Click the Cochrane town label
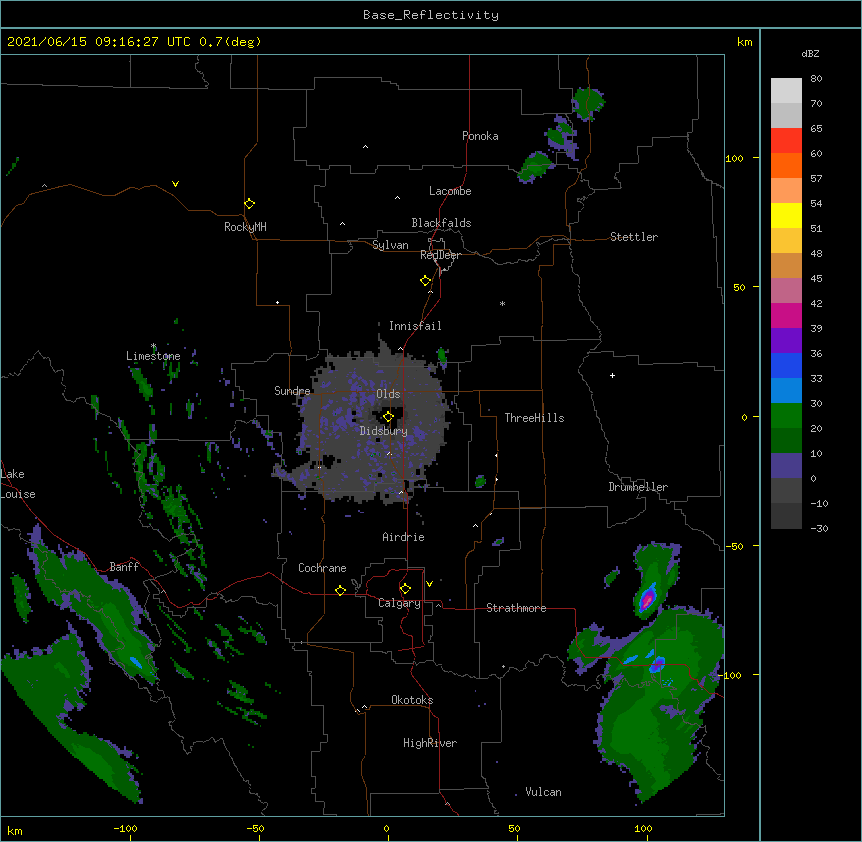This screenshot has width=862, height=842. pyautogui.click(x=322, y=568)
